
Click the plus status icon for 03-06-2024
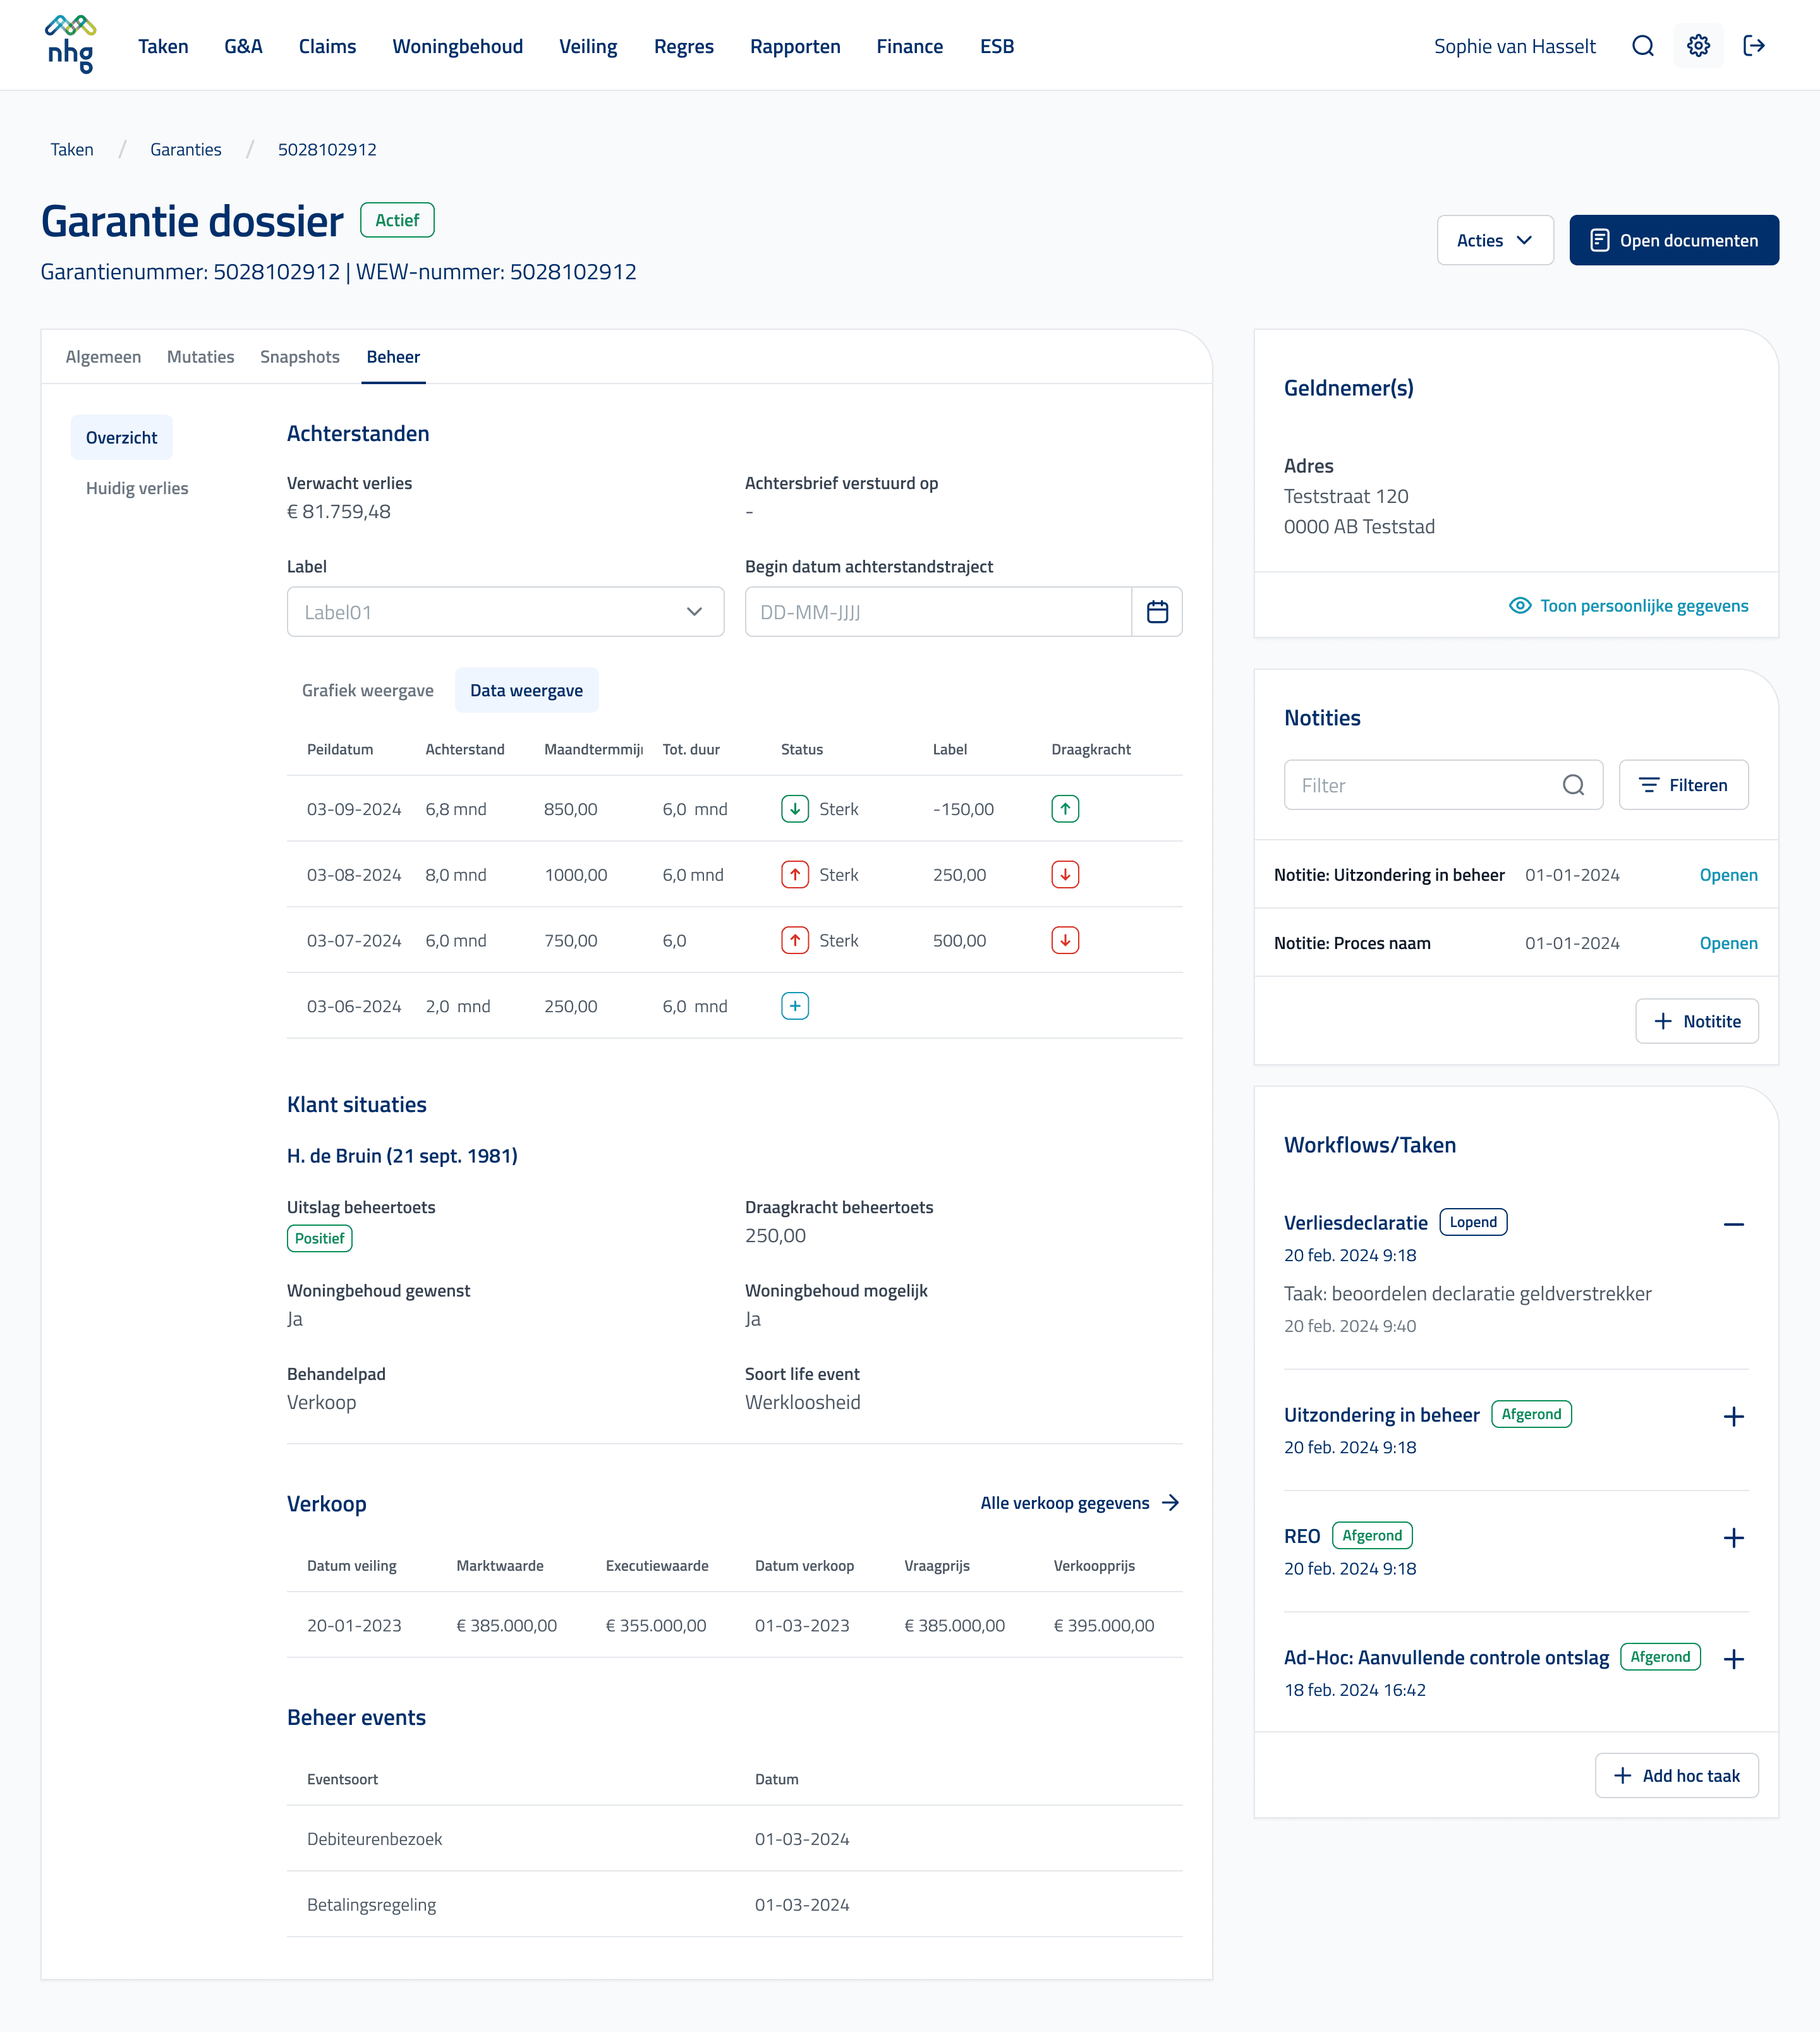point(795,1006)
